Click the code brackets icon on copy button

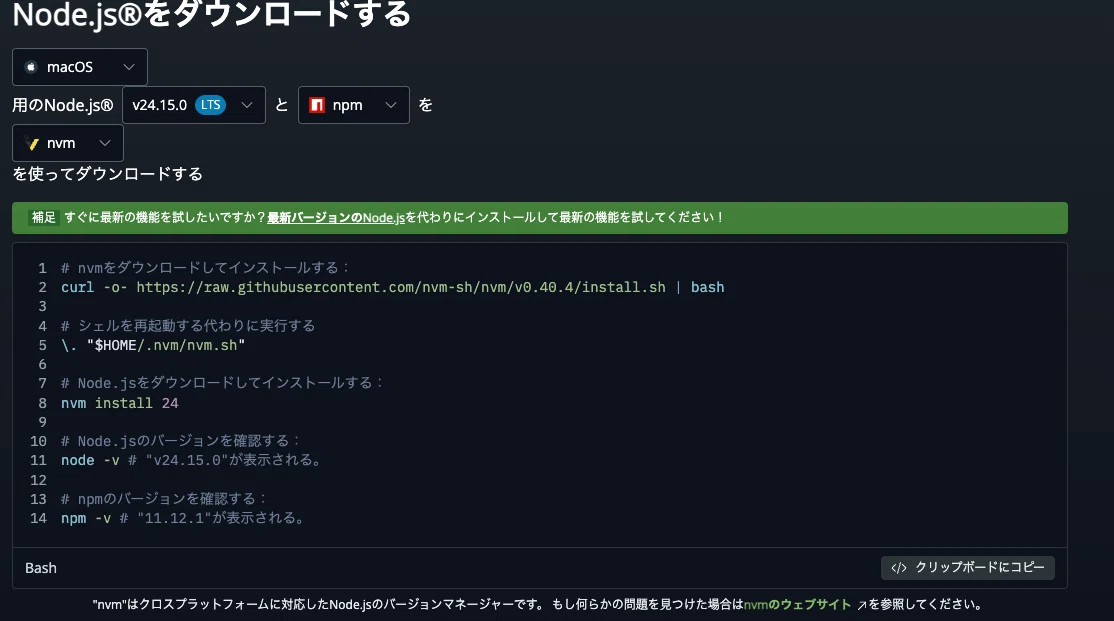click(899, 568)
